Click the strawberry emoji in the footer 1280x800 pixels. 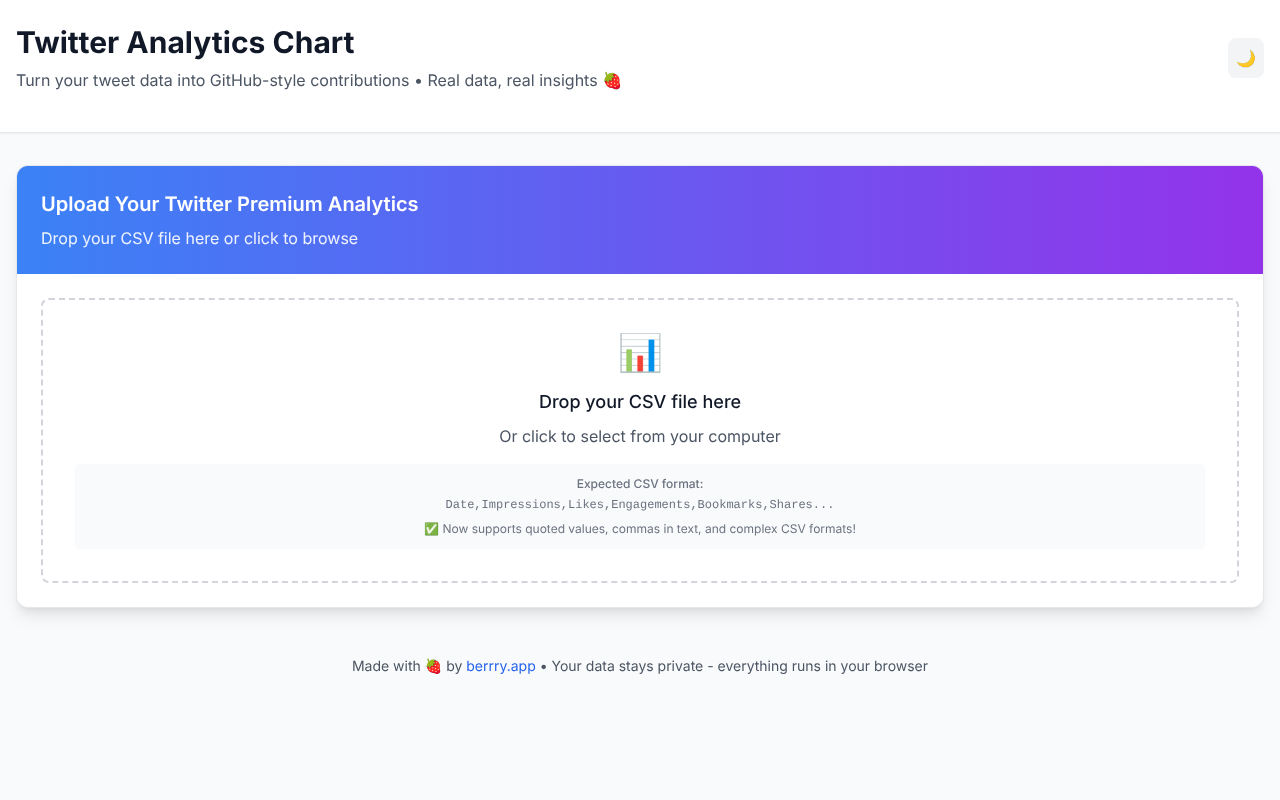[433, 665]
